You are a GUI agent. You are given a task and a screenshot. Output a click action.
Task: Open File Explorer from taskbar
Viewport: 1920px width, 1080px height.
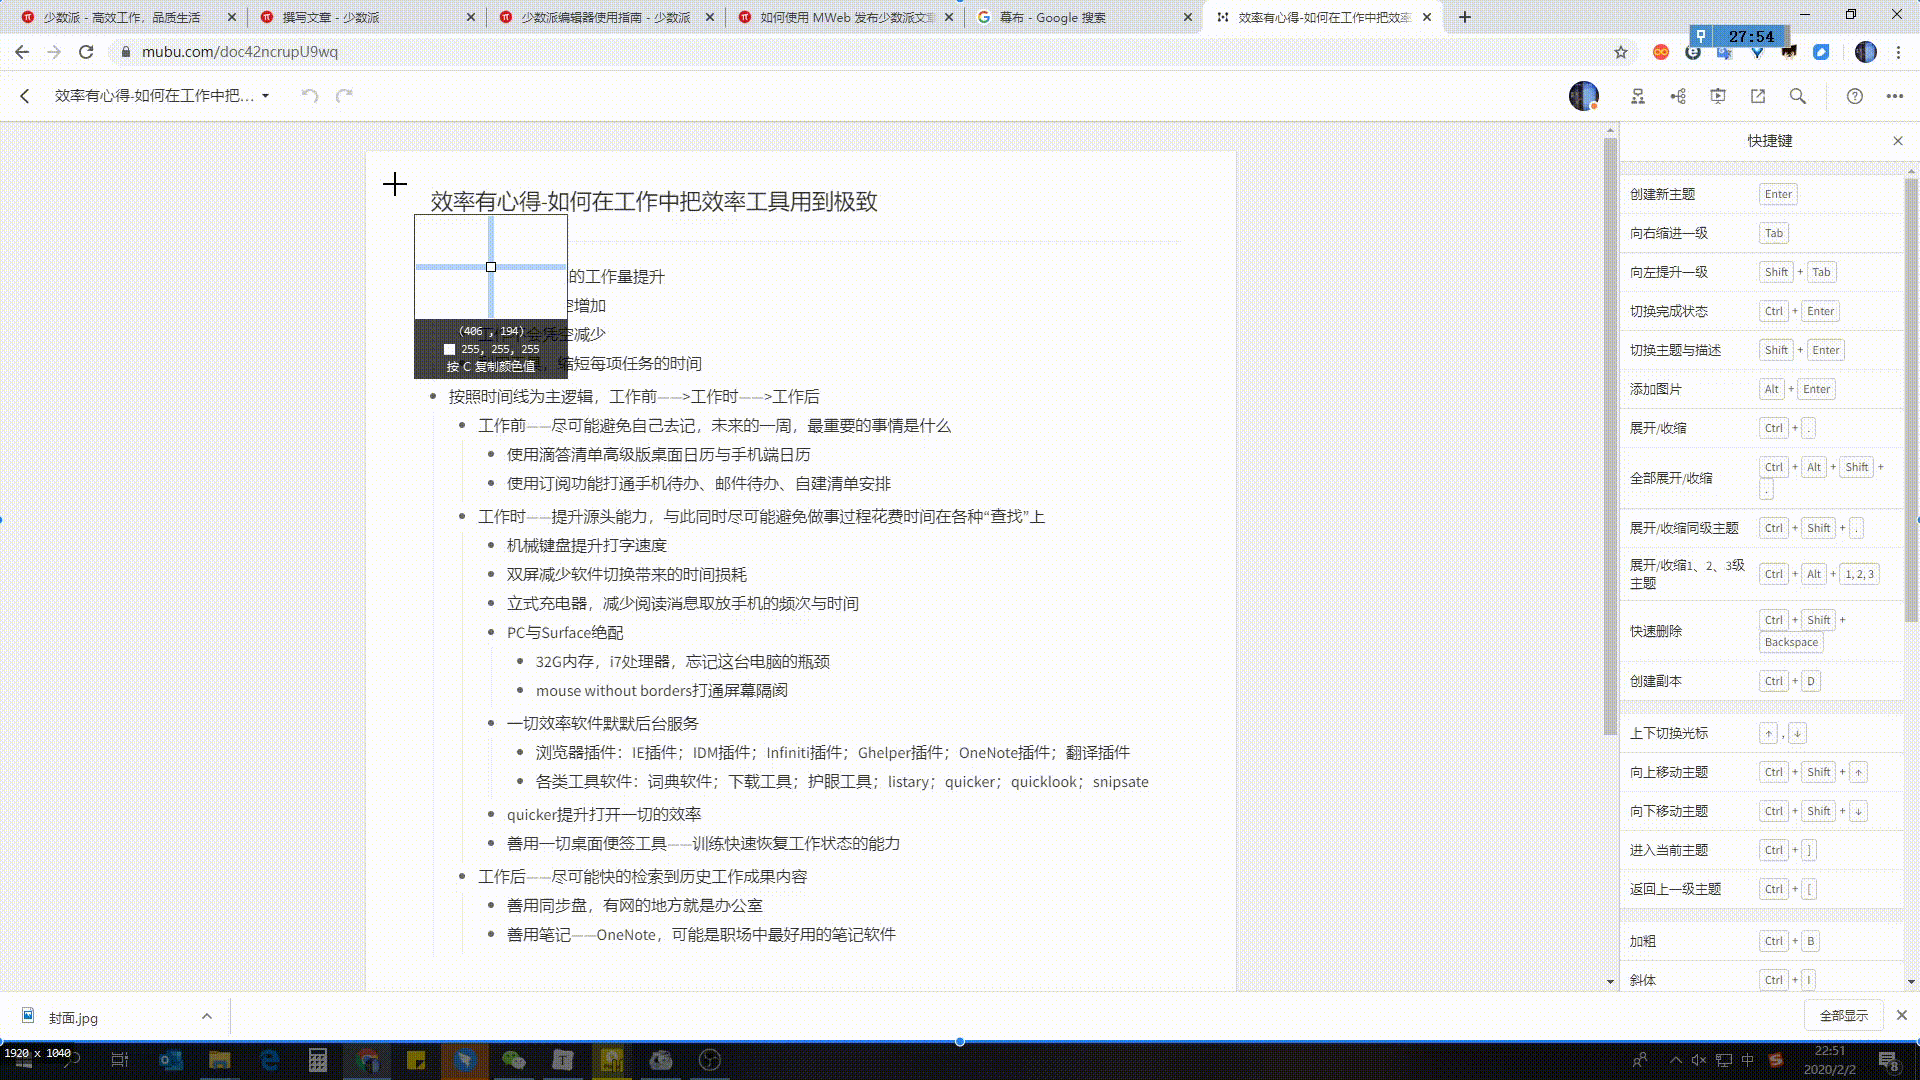[x=220, y=1060]
